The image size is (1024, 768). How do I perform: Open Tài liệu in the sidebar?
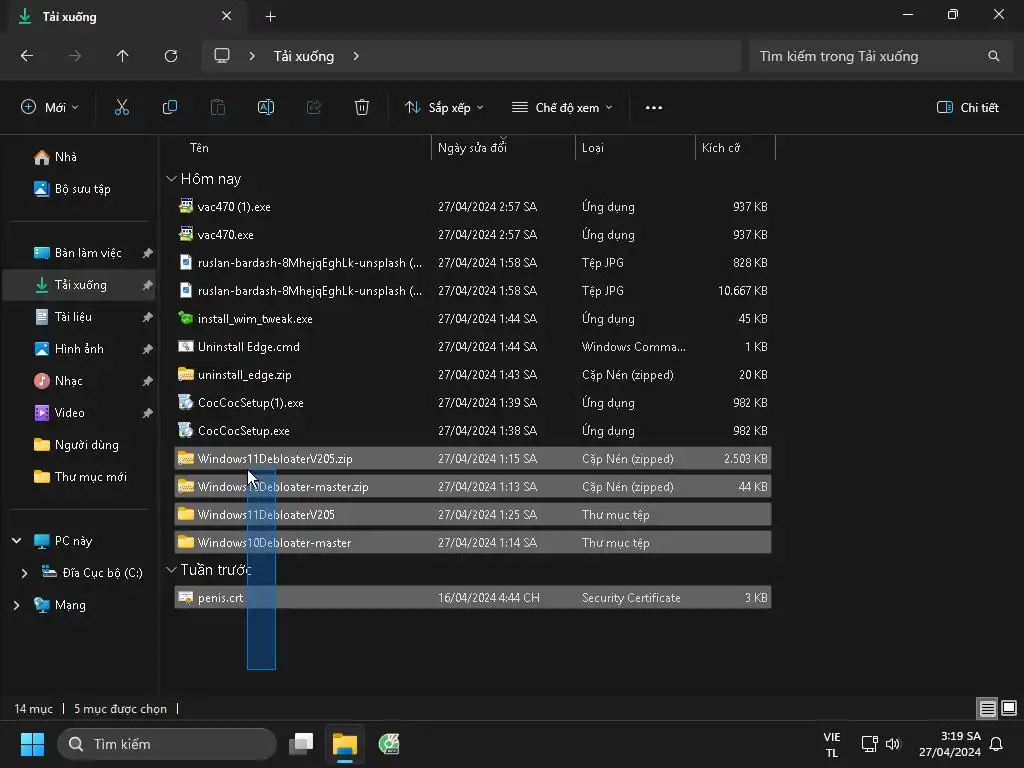78,317
